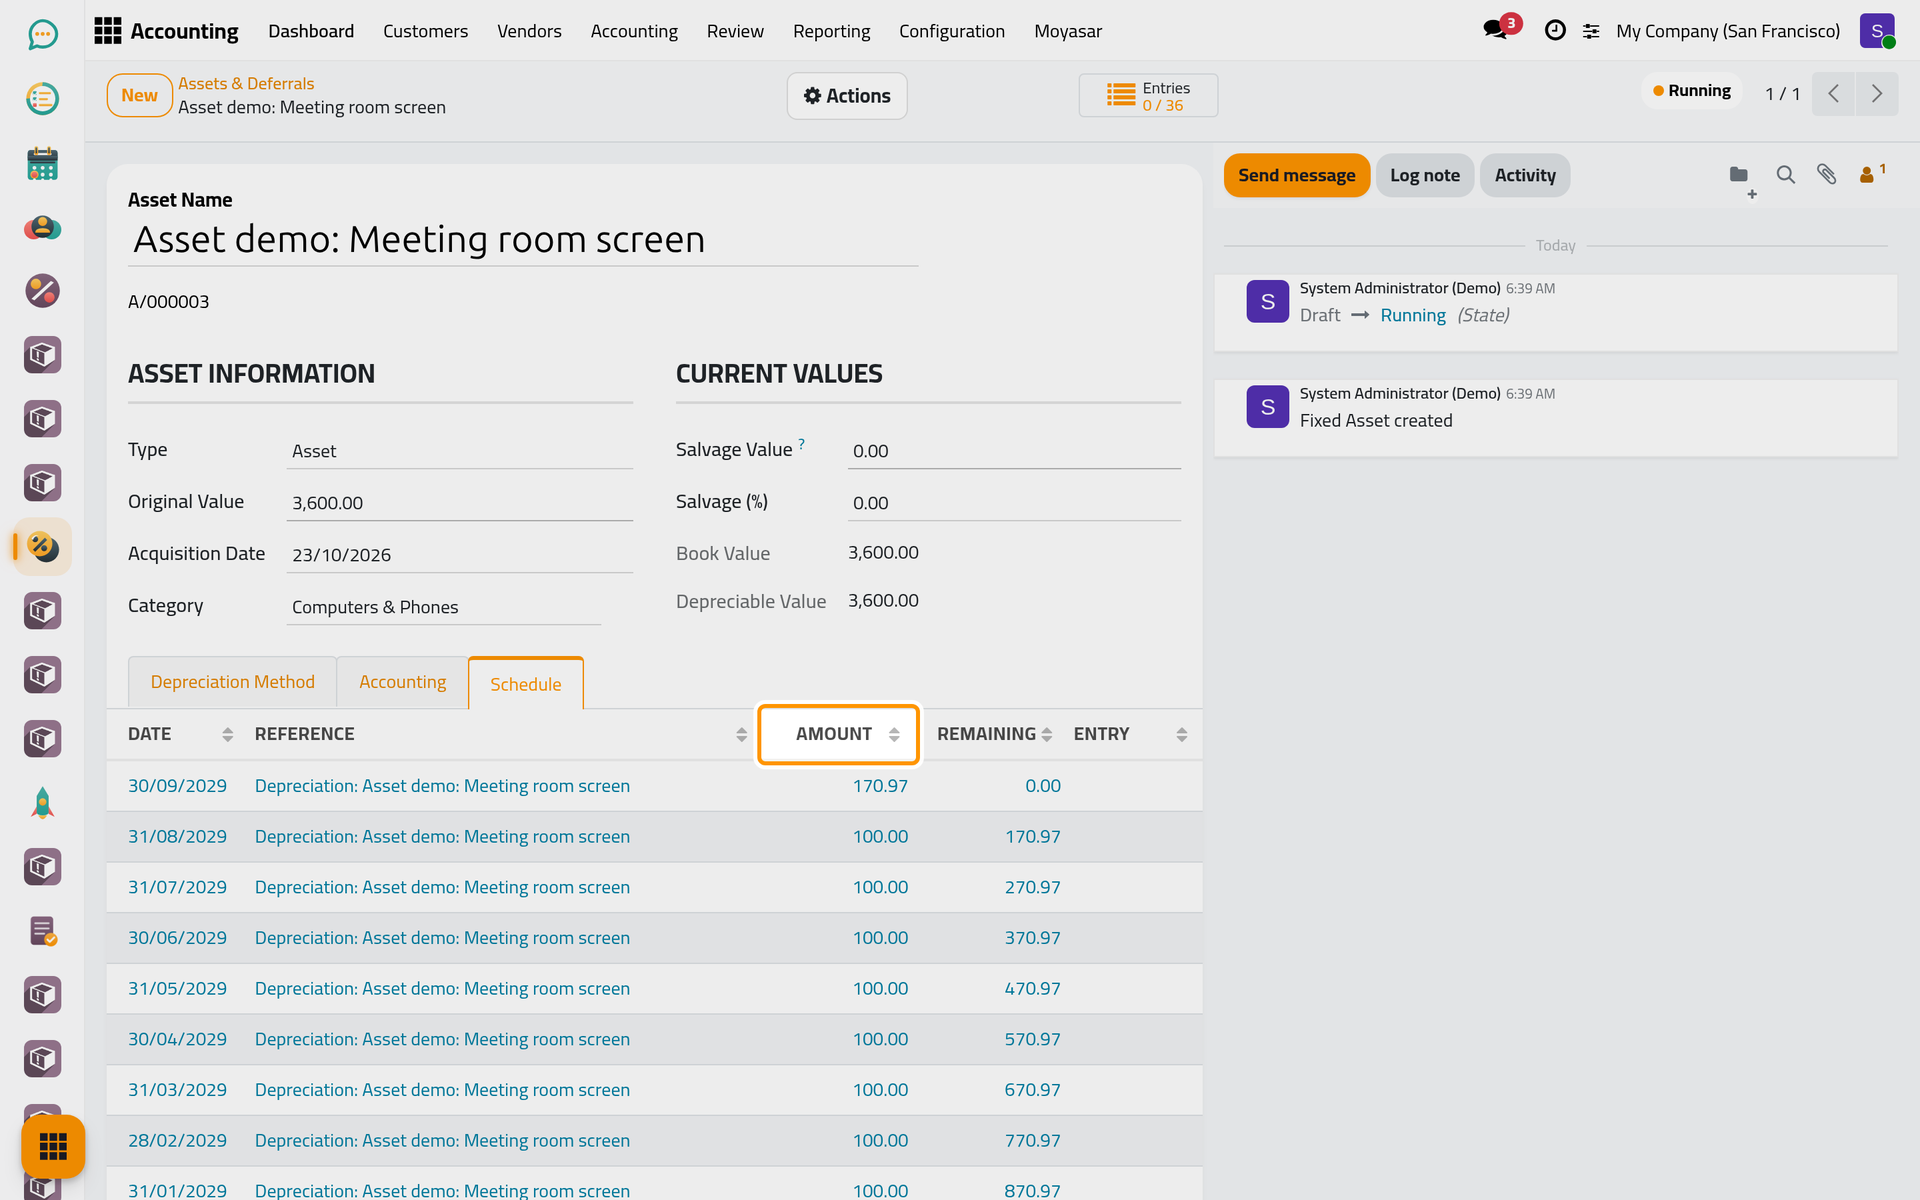Image resolution: width=1920 pixels, height=1200 pixels.
Task: Go to next record arrow
Action: point(1877,94)
